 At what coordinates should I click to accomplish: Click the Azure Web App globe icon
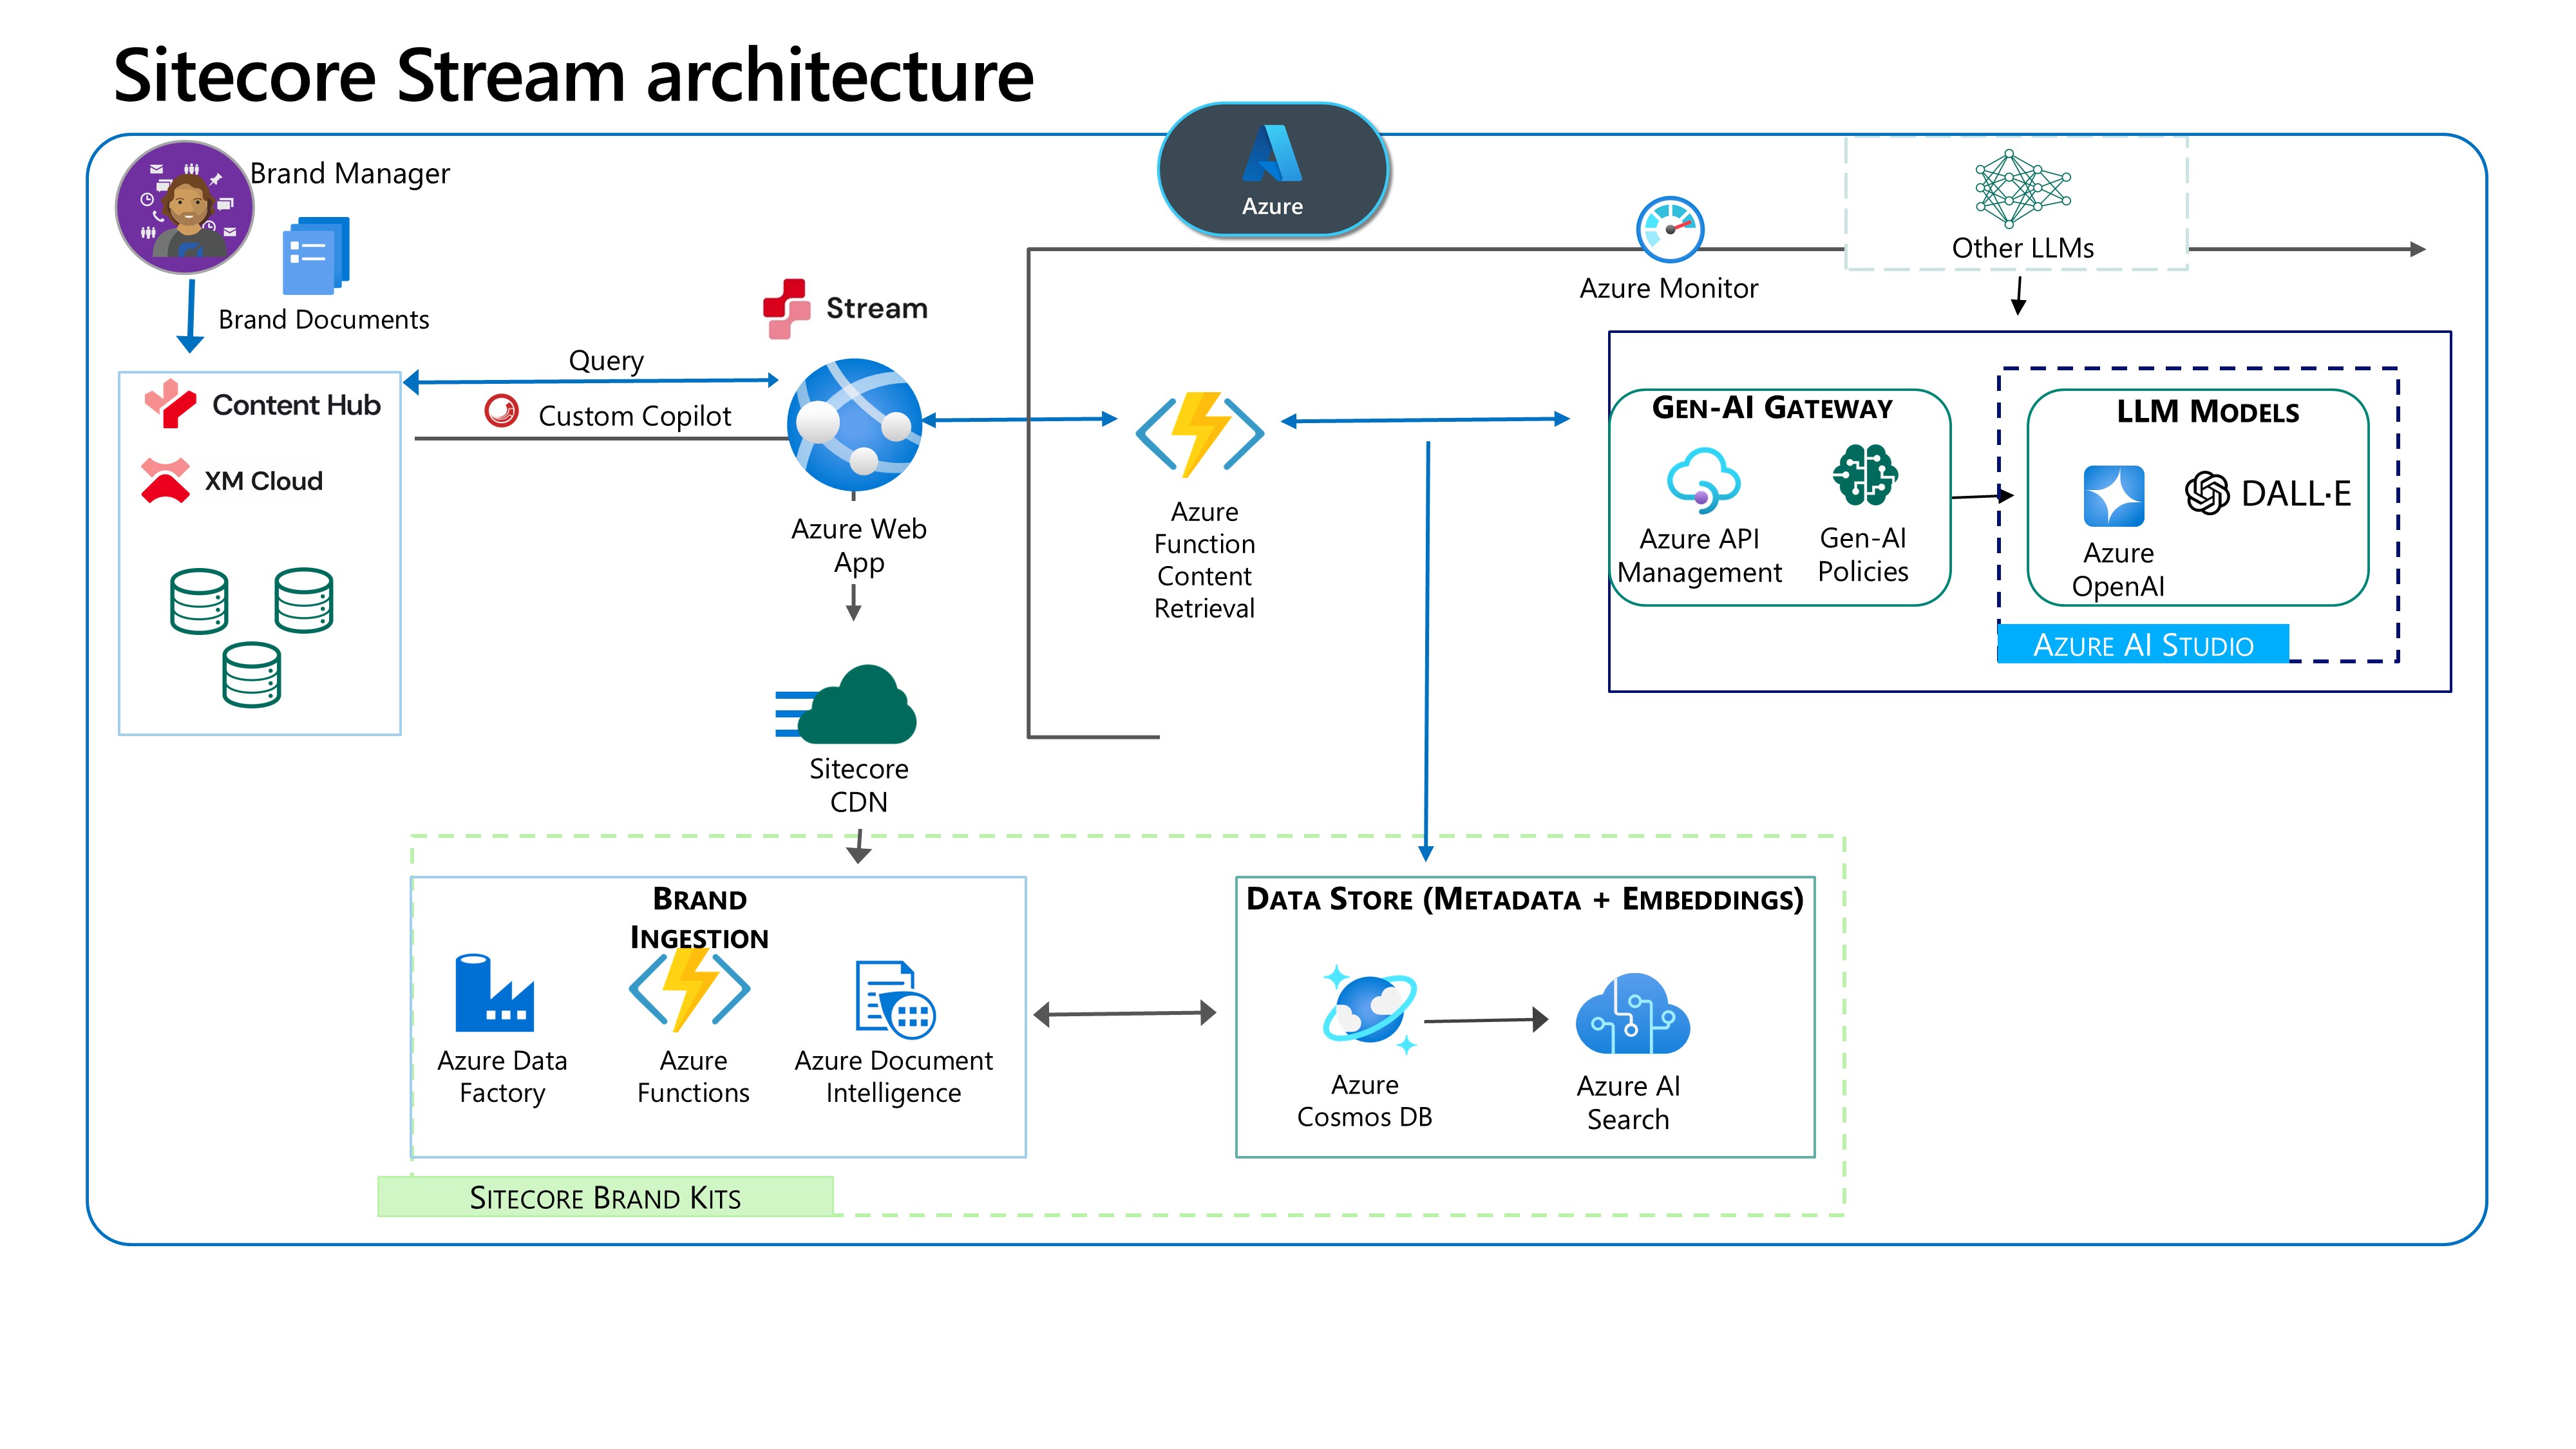[854, 424]
